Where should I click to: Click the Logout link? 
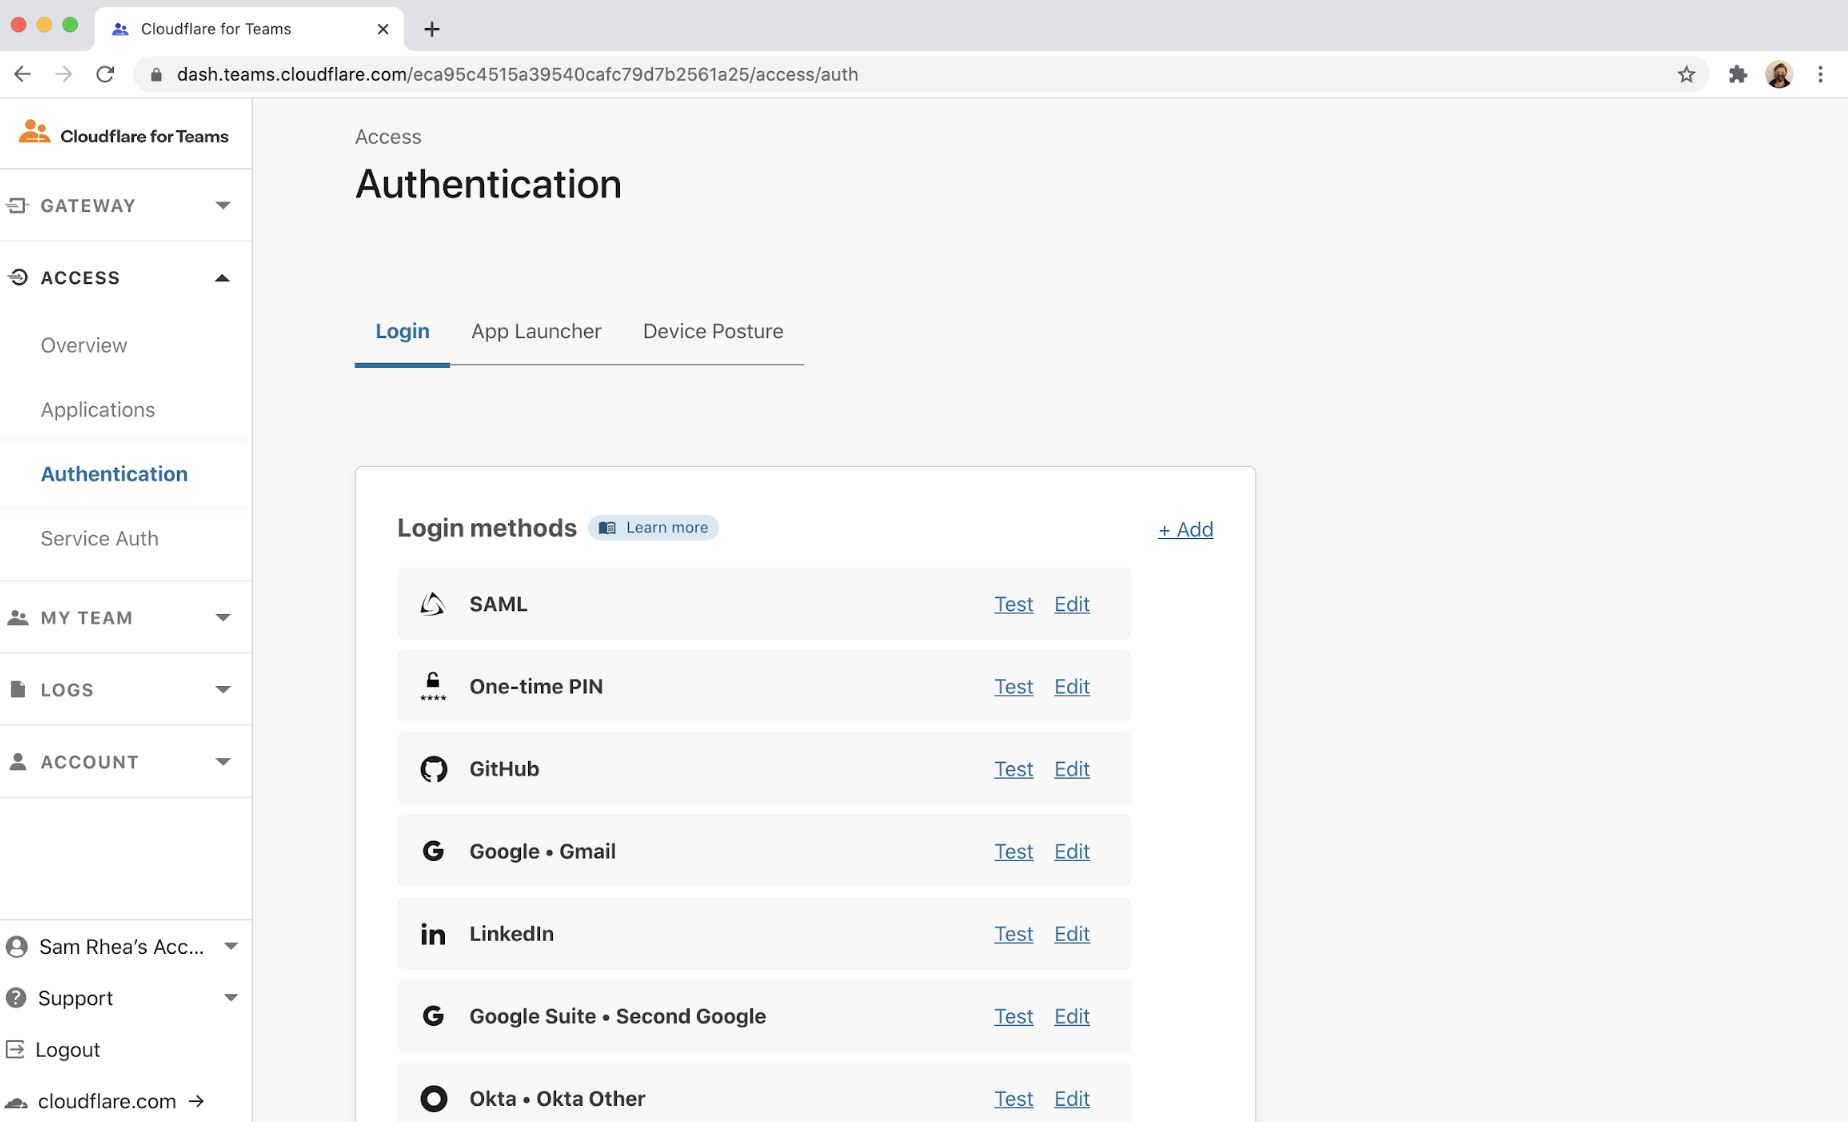(68, 1049)
